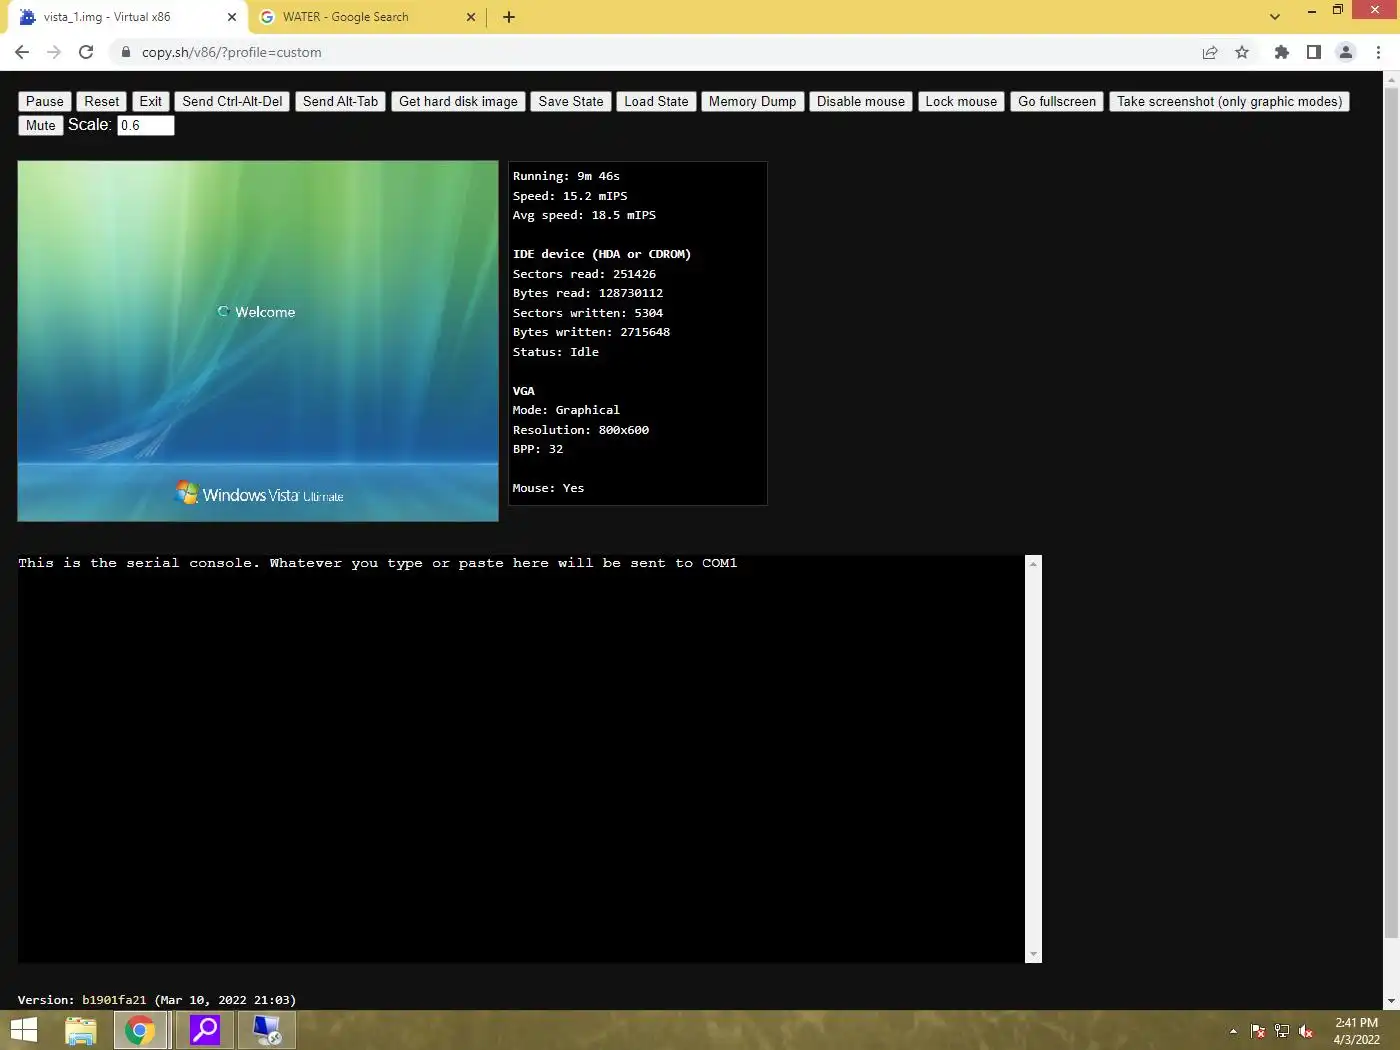Screen dimensions: 1400x1050
Task: Click the "Mouse: Yes" text
Action: tap(548, 488)
